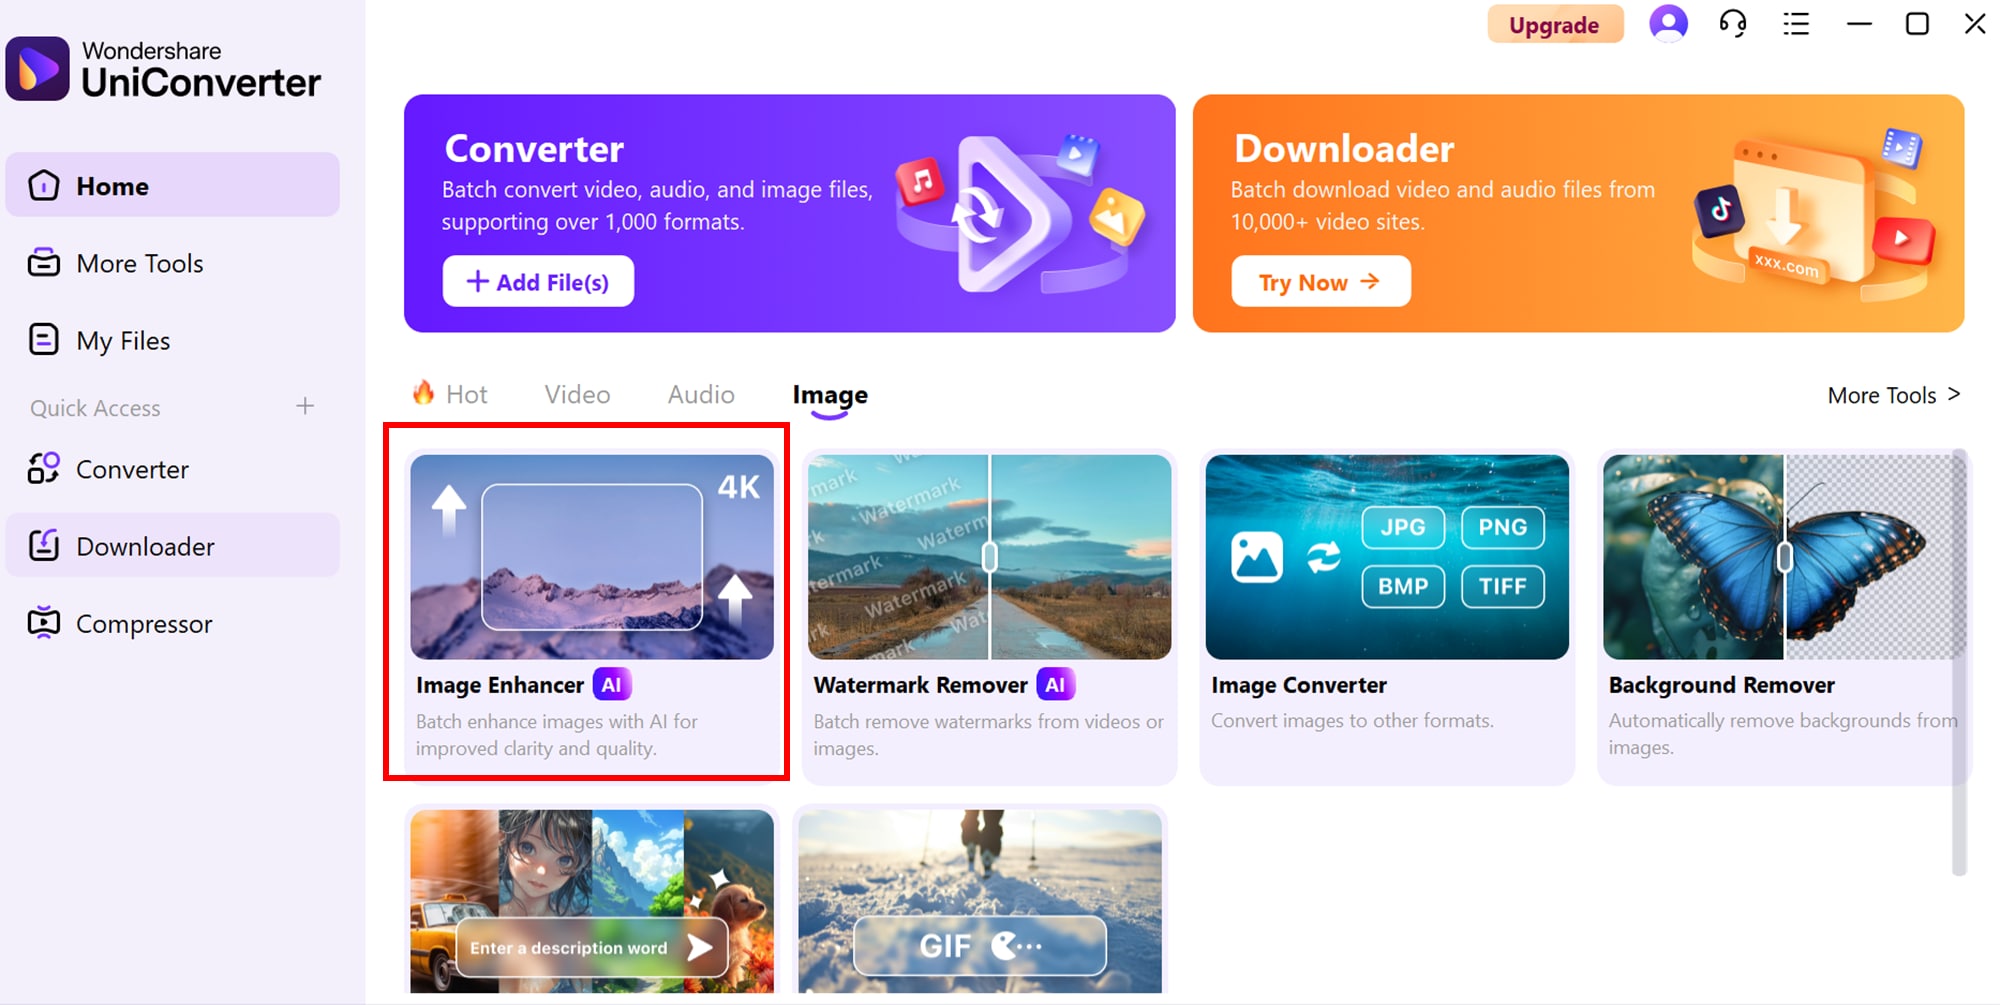Click the Quick Access label
The width and height of the screenshot is (2000, 1005).
click(95, 408)
